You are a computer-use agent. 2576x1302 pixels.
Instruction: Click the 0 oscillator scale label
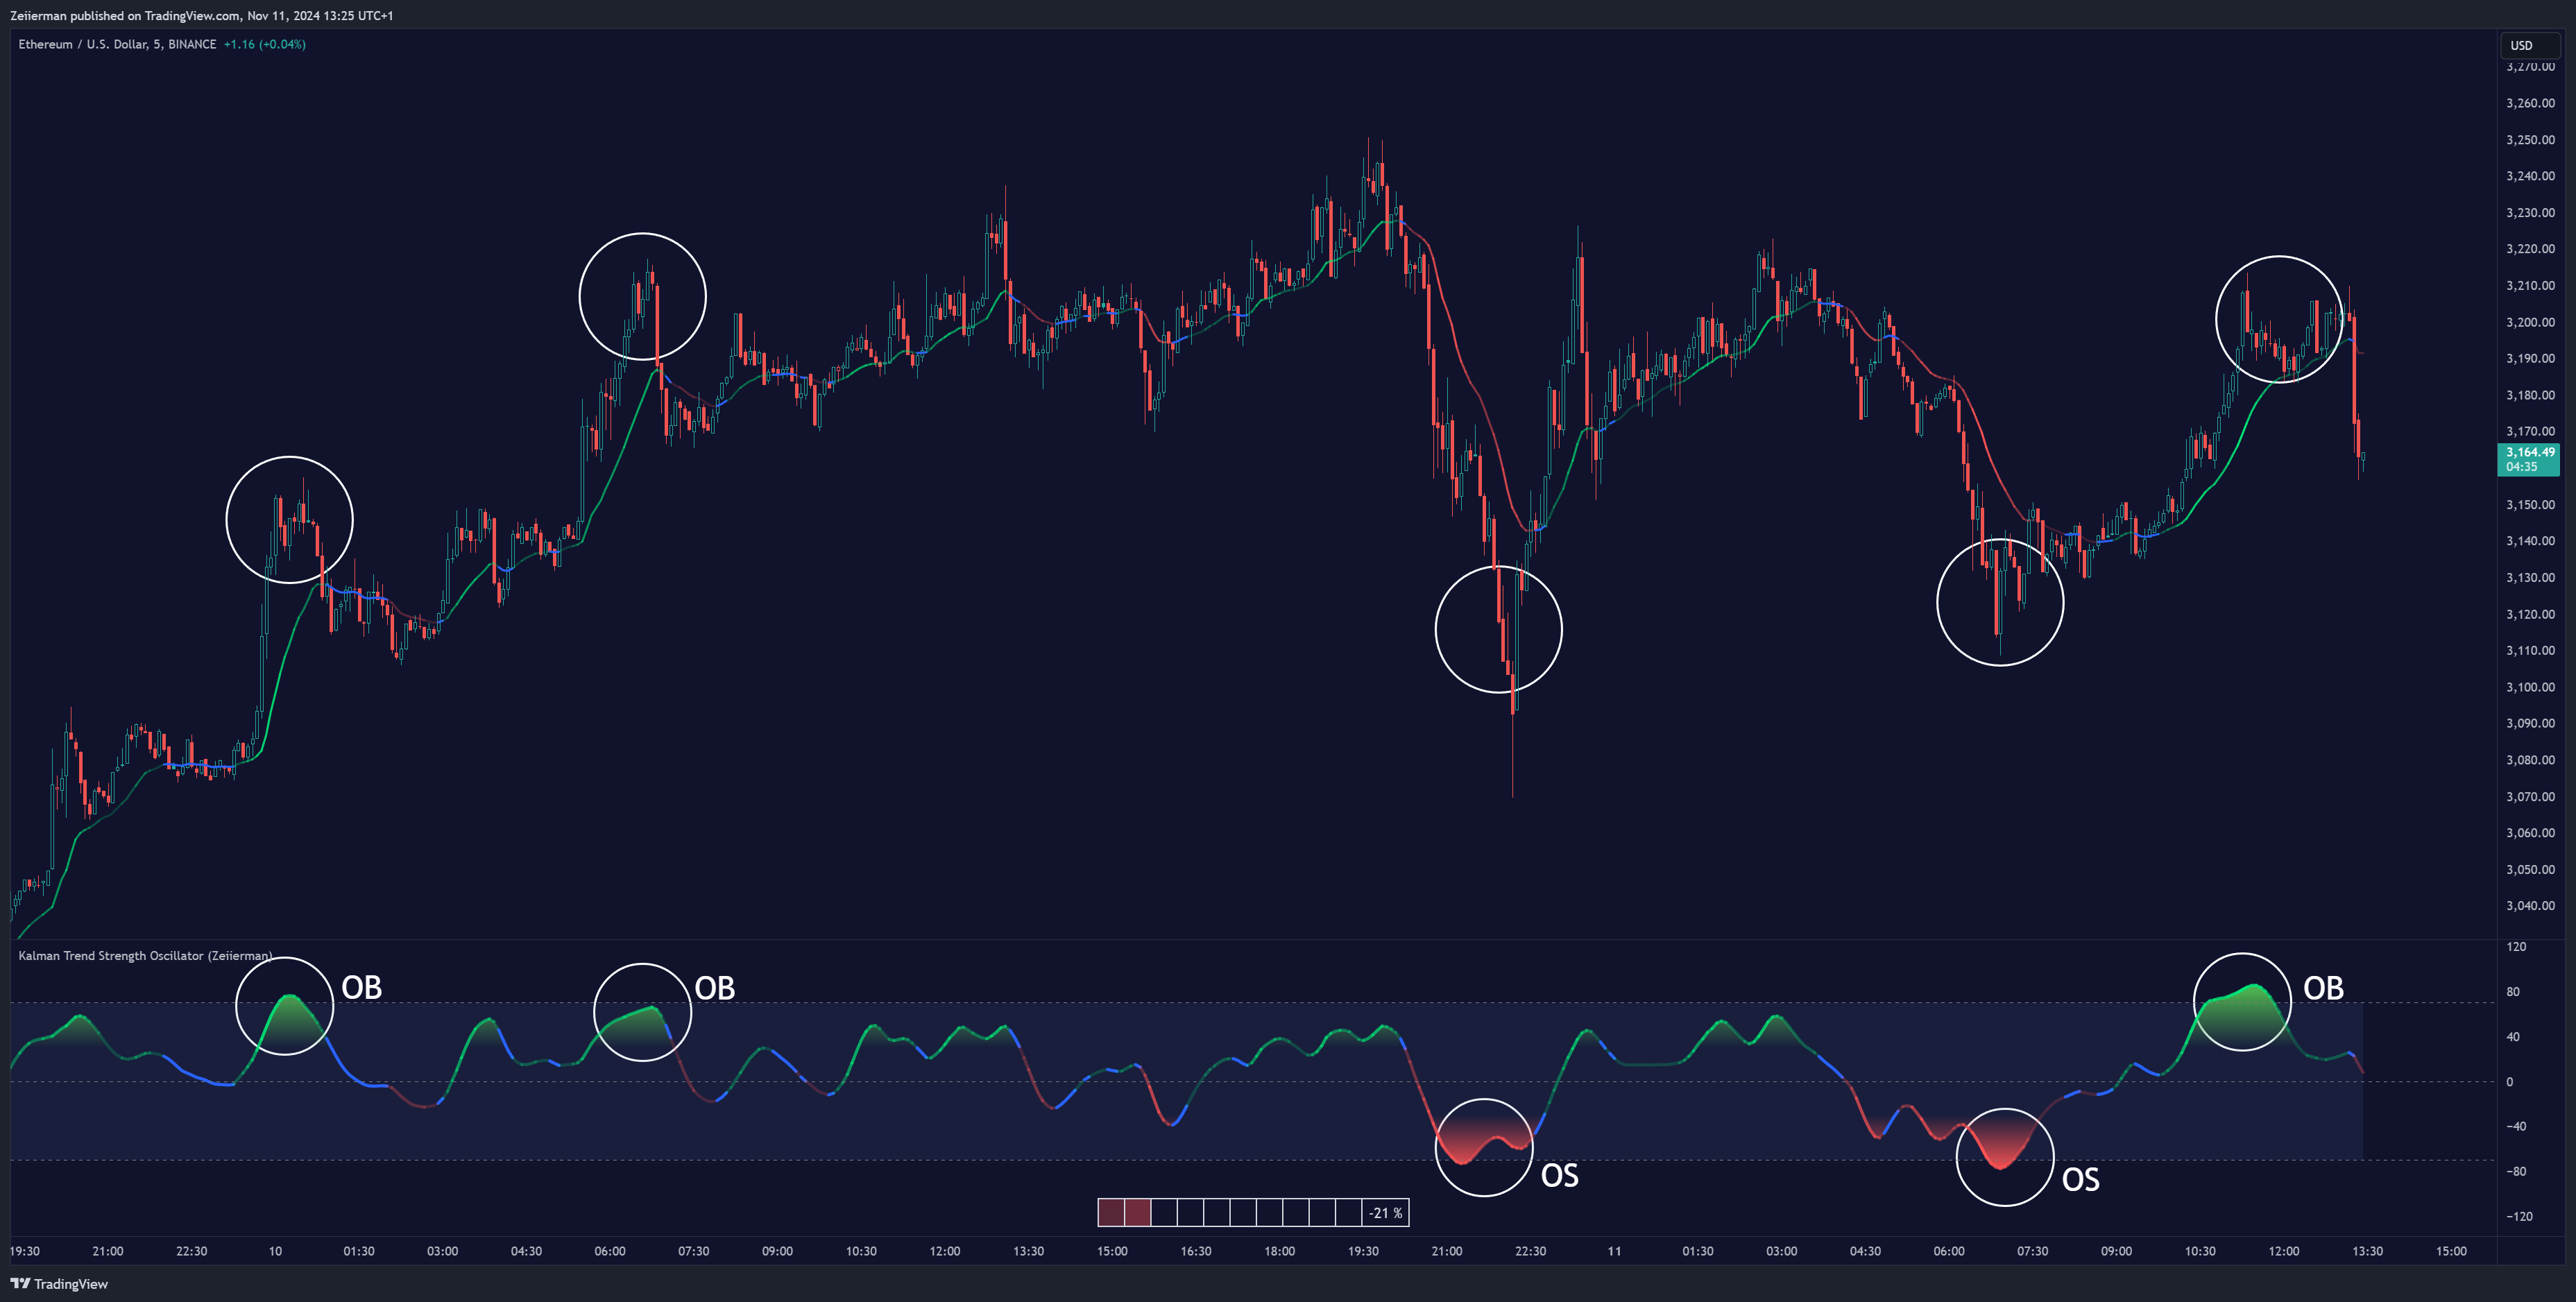pyautogui.click(x=2509, y=1082)
